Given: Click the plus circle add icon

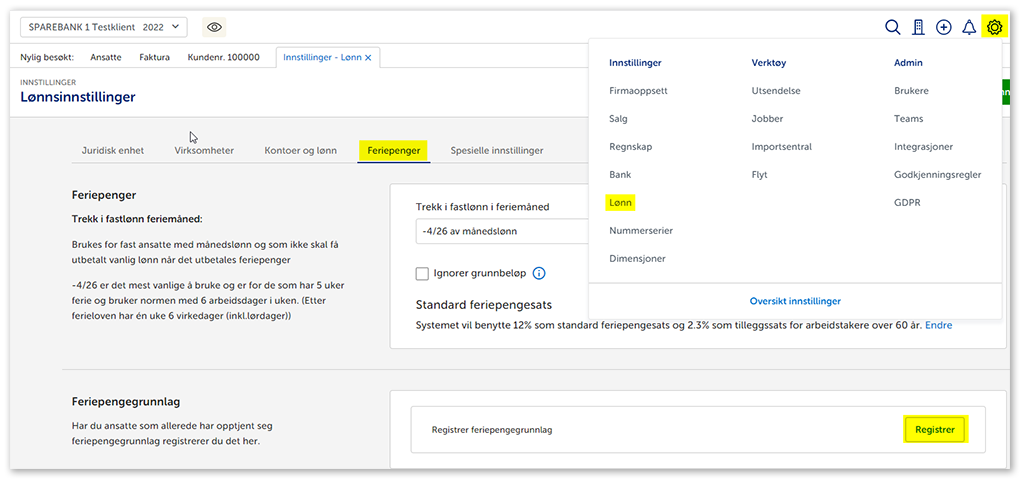Looking at the screenshot, I should [x=943, y=27].
